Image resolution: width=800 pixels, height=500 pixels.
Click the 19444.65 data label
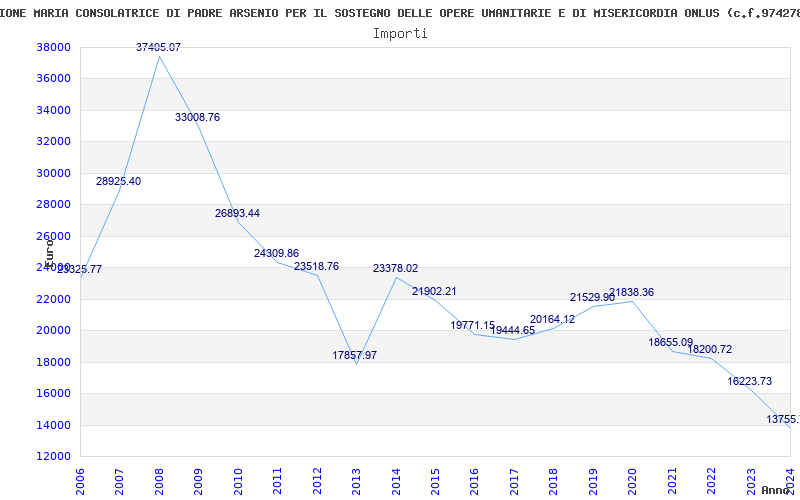tap(513, 330)
